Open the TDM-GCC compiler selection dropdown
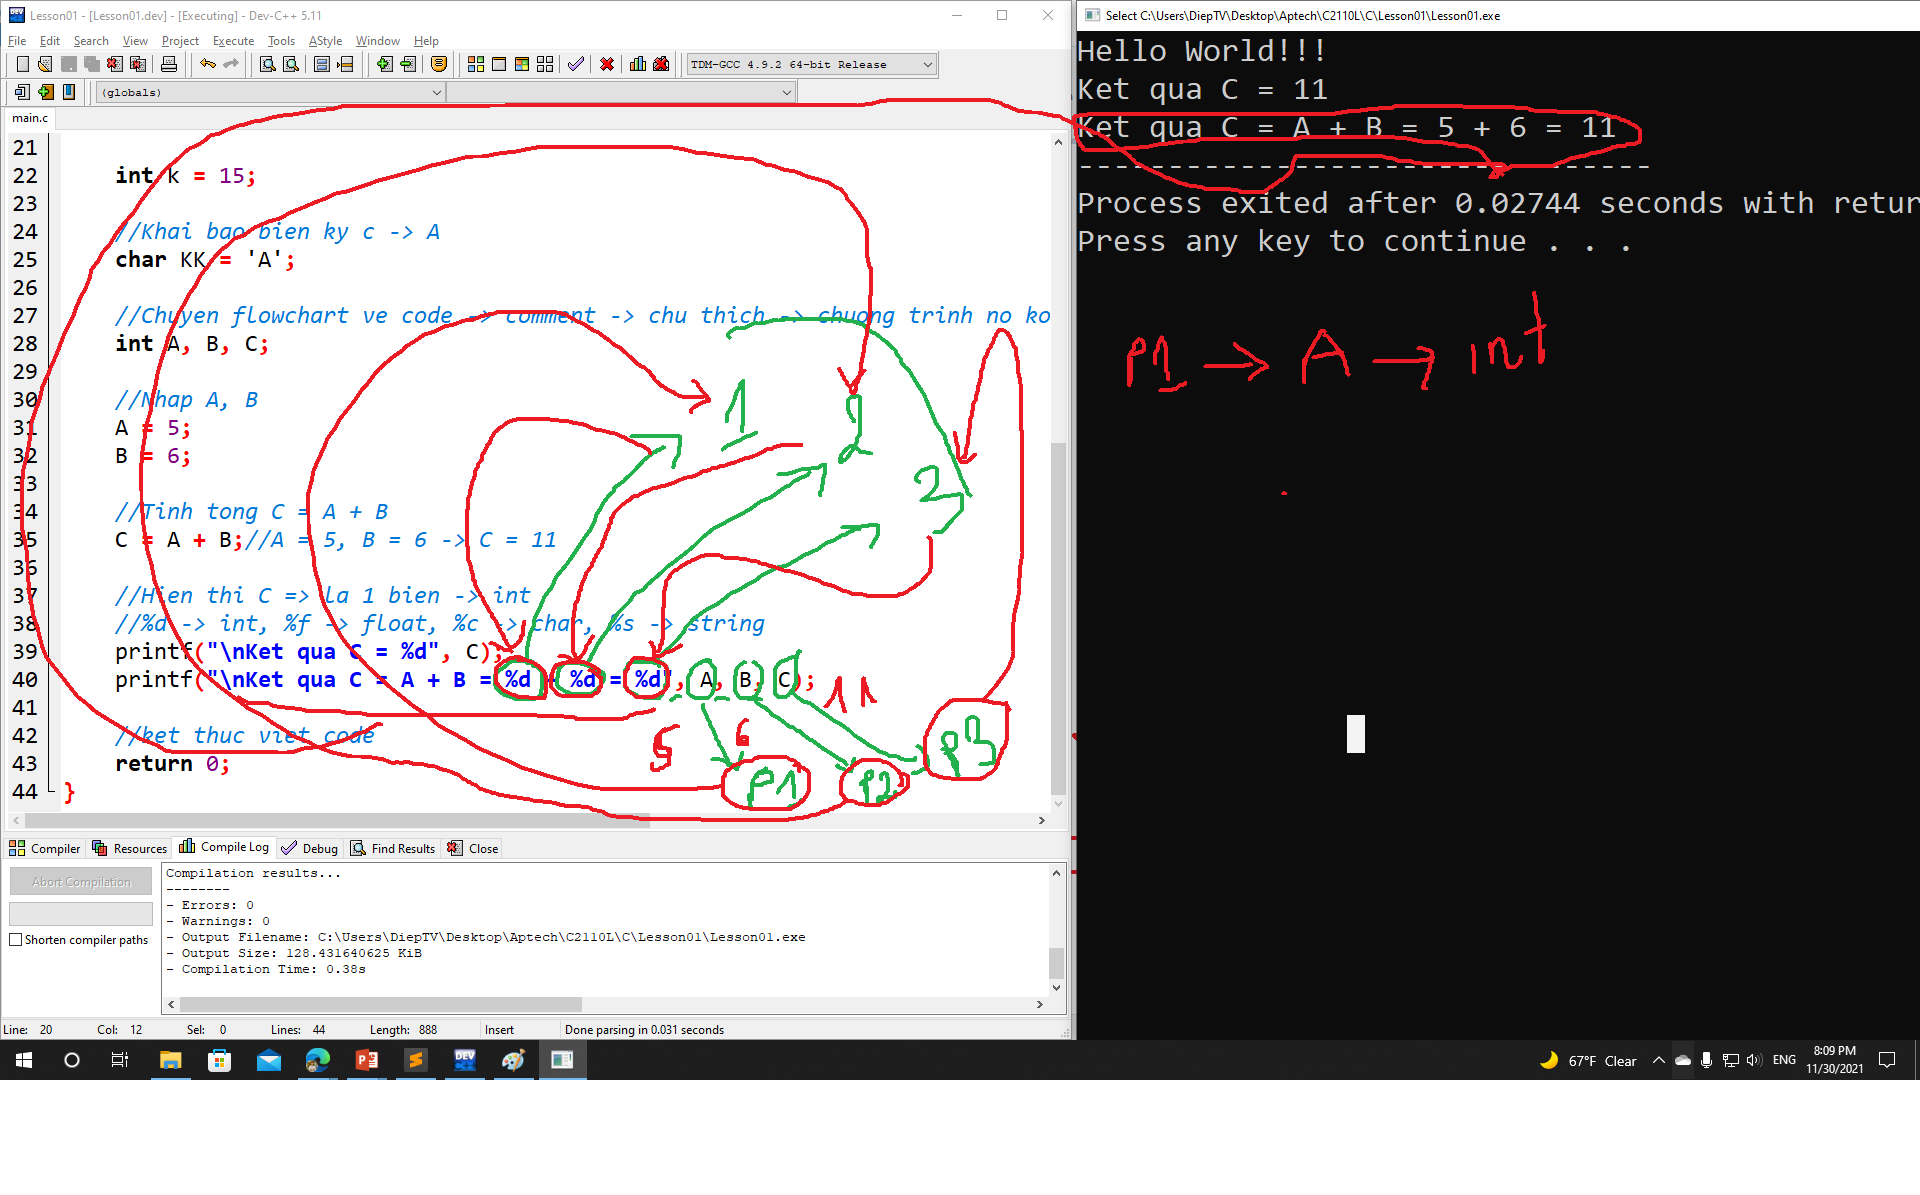 pyautogui.click(x=927, y=64)
